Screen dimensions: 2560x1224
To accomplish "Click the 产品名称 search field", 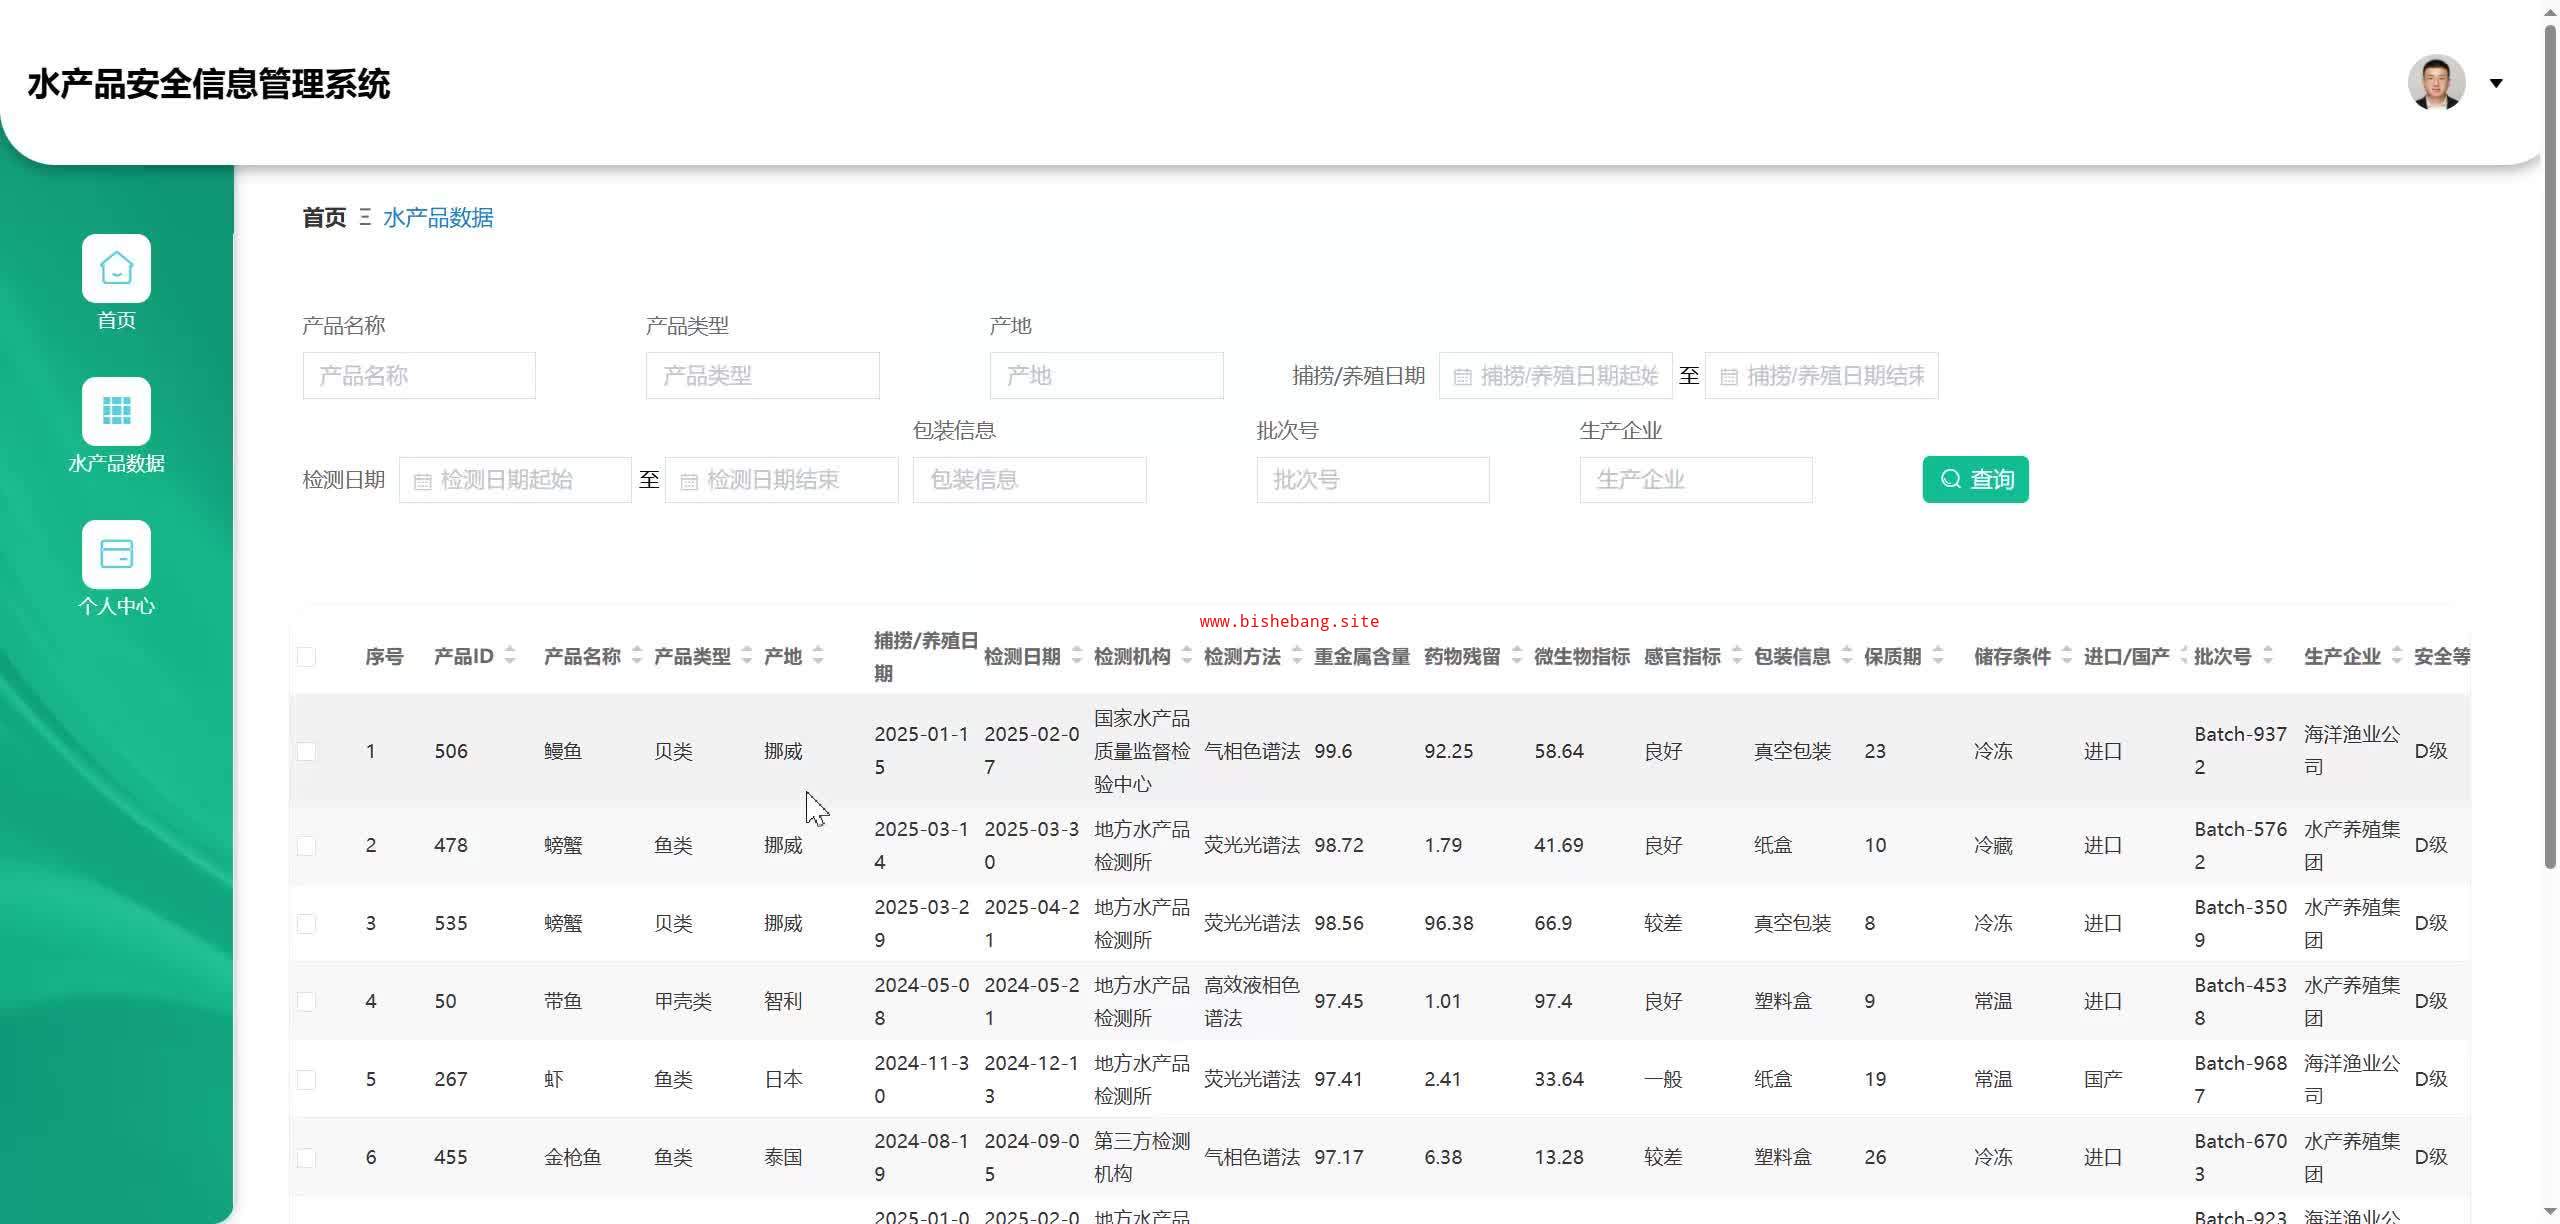I will 419,376.
